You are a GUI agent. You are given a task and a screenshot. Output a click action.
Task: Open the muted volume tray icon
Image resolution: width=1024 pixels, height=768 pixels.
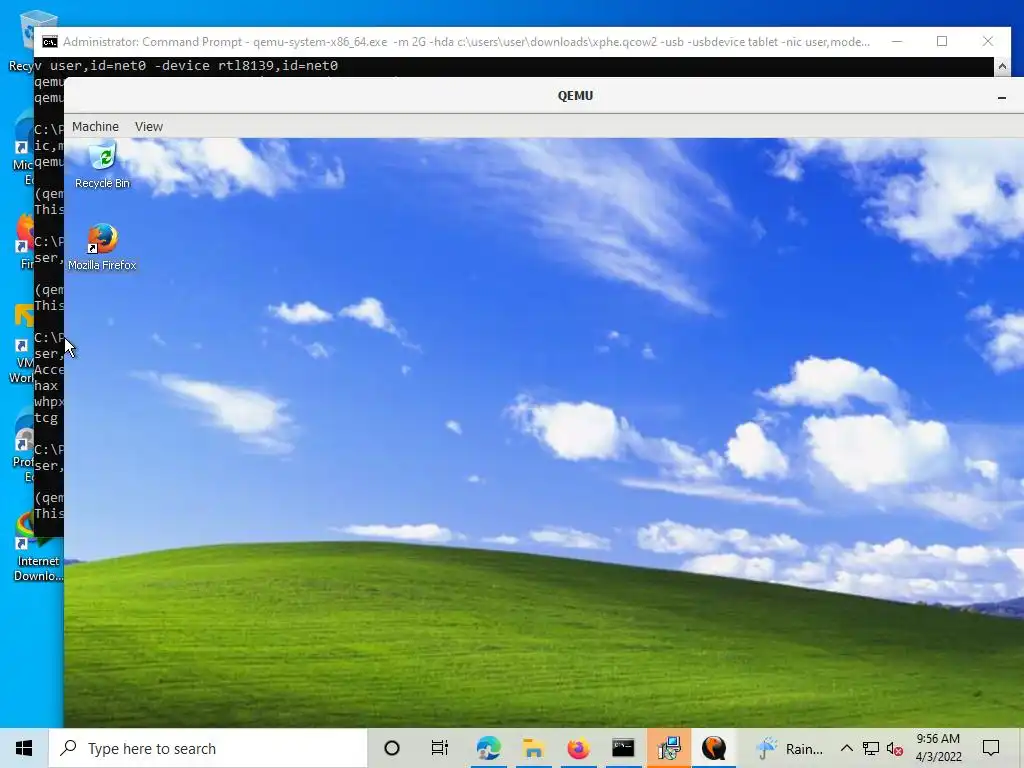tap(895, 749)
